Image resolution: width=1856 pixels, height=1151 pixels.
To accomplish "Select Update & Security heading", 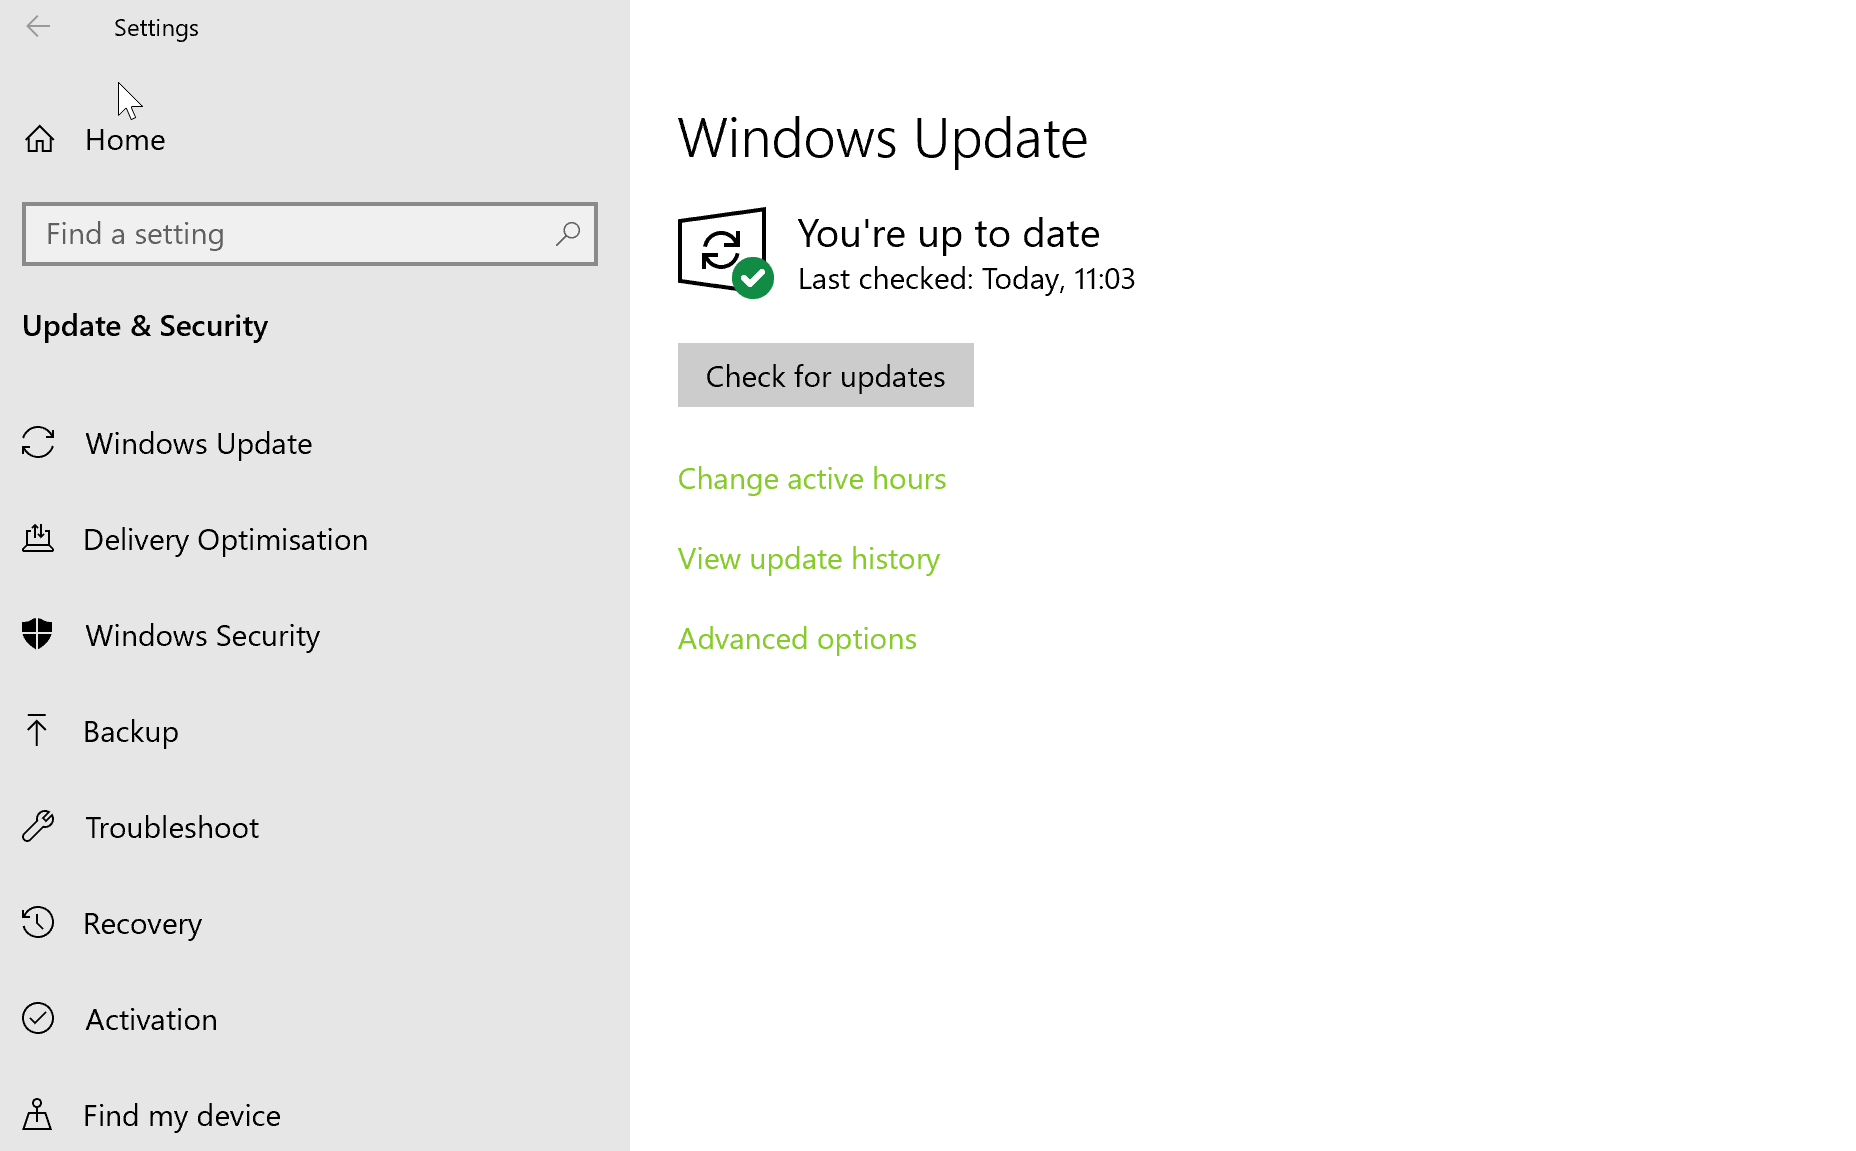I will coord(145,326).
